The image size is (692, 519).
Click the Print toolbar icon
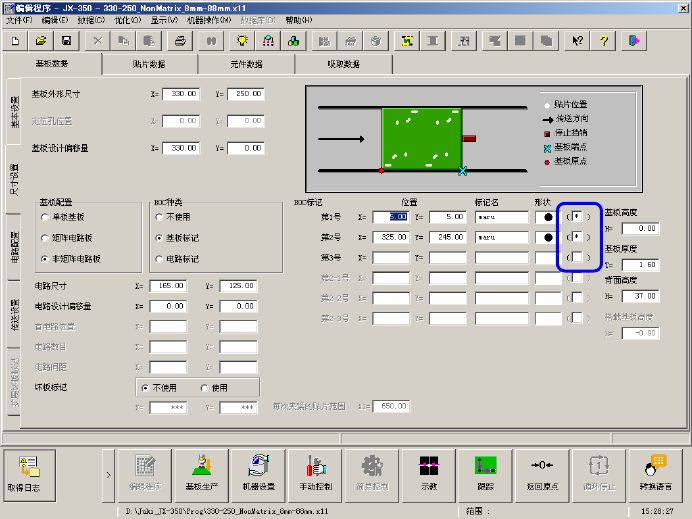coord(180,41)
